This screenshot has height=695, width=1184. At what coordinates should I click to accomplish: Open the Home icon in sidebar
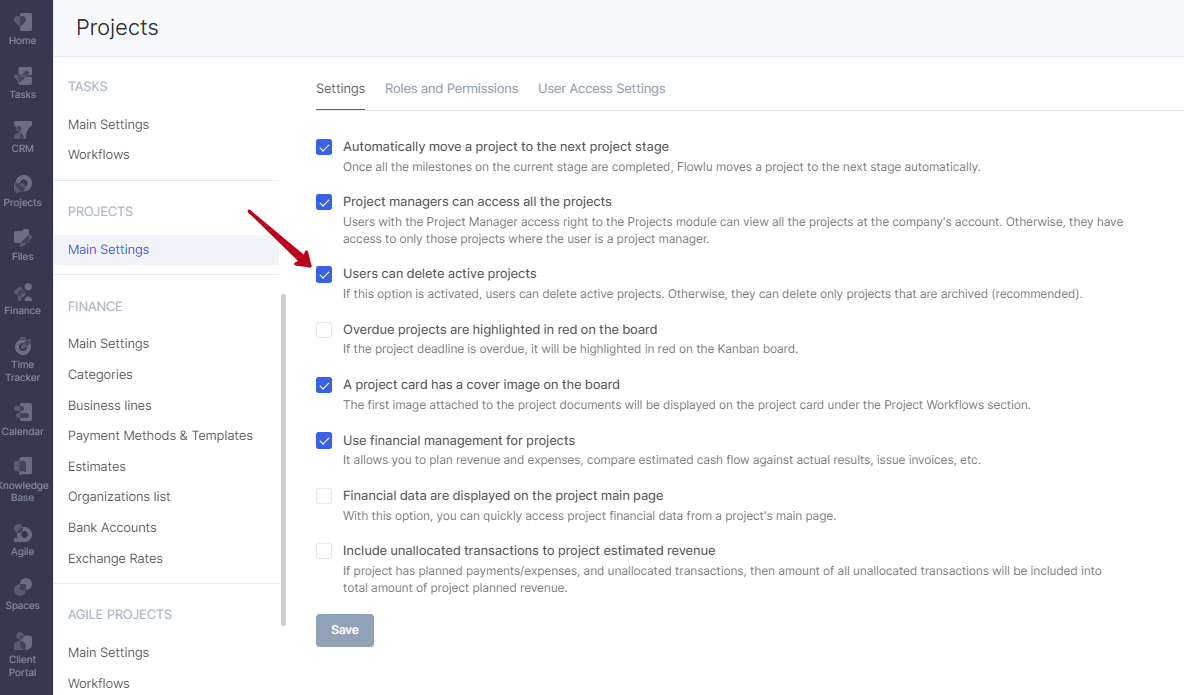point(23,23)
